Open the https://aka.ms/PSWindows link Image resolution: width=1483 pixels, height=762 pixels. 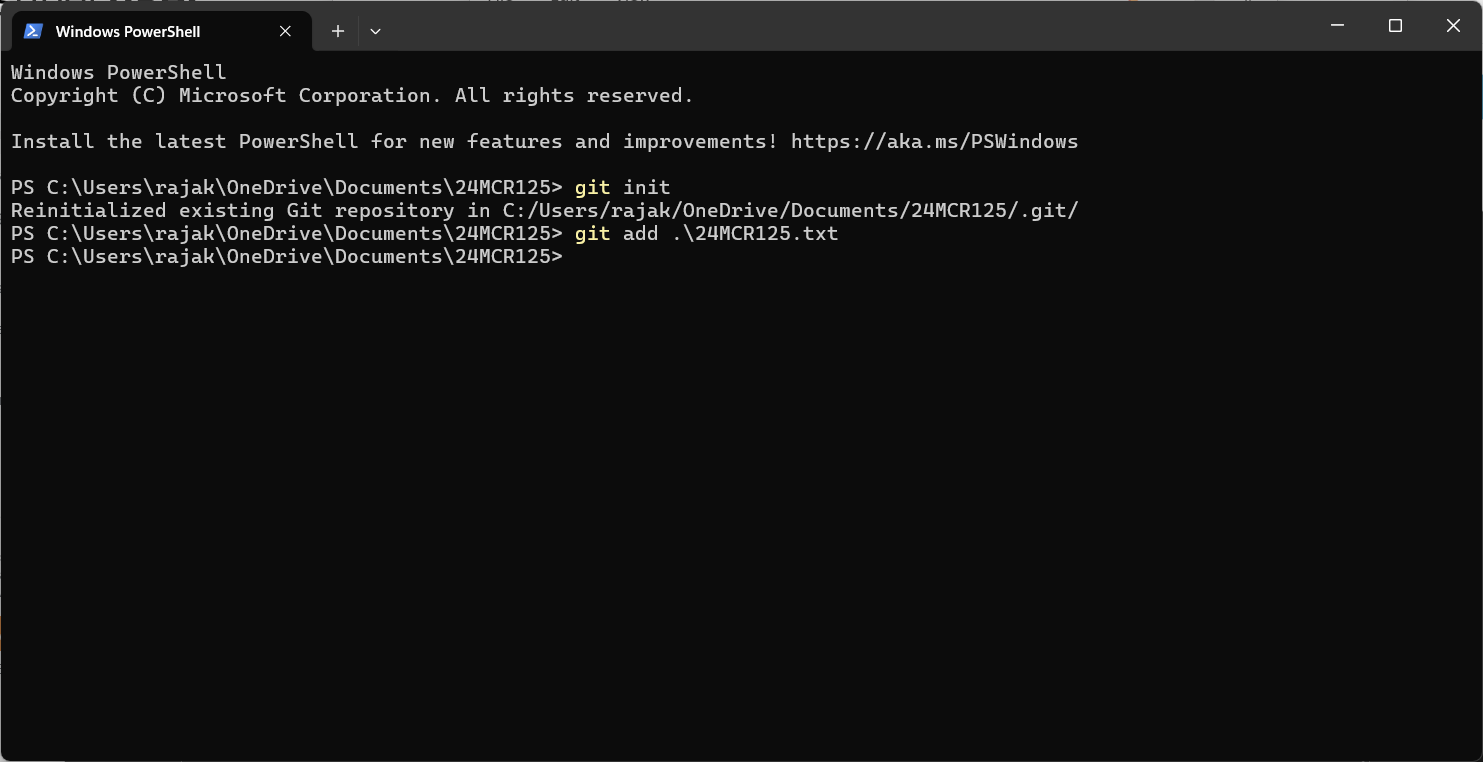point(934,142)
